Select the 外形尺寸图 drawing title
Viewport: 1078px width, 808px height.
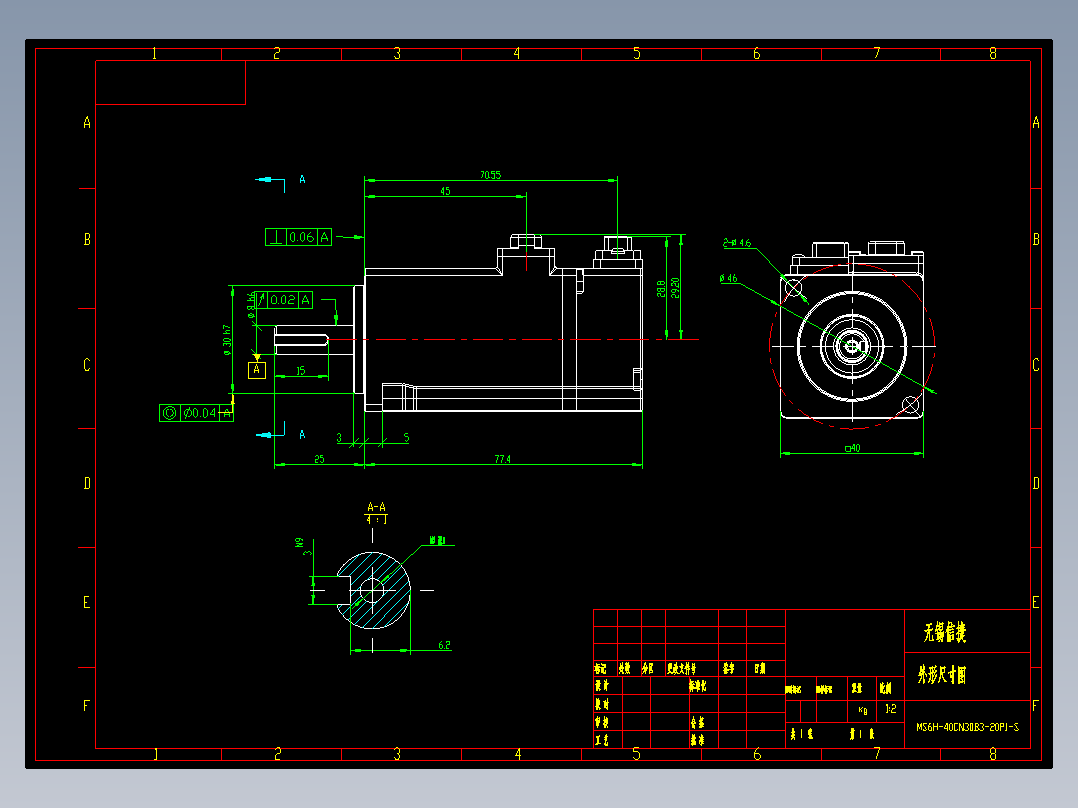point(942,675)
